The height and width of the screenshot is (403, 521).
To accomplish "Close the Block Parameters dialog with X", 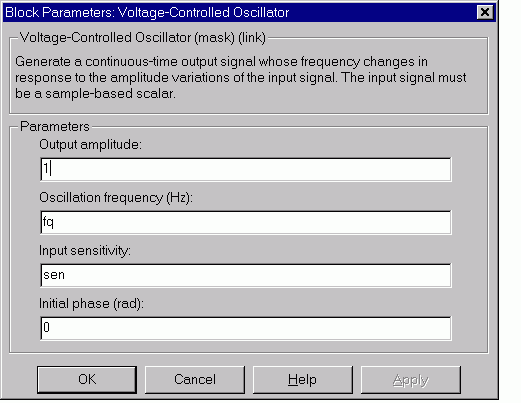I will (x=485, y=12).
